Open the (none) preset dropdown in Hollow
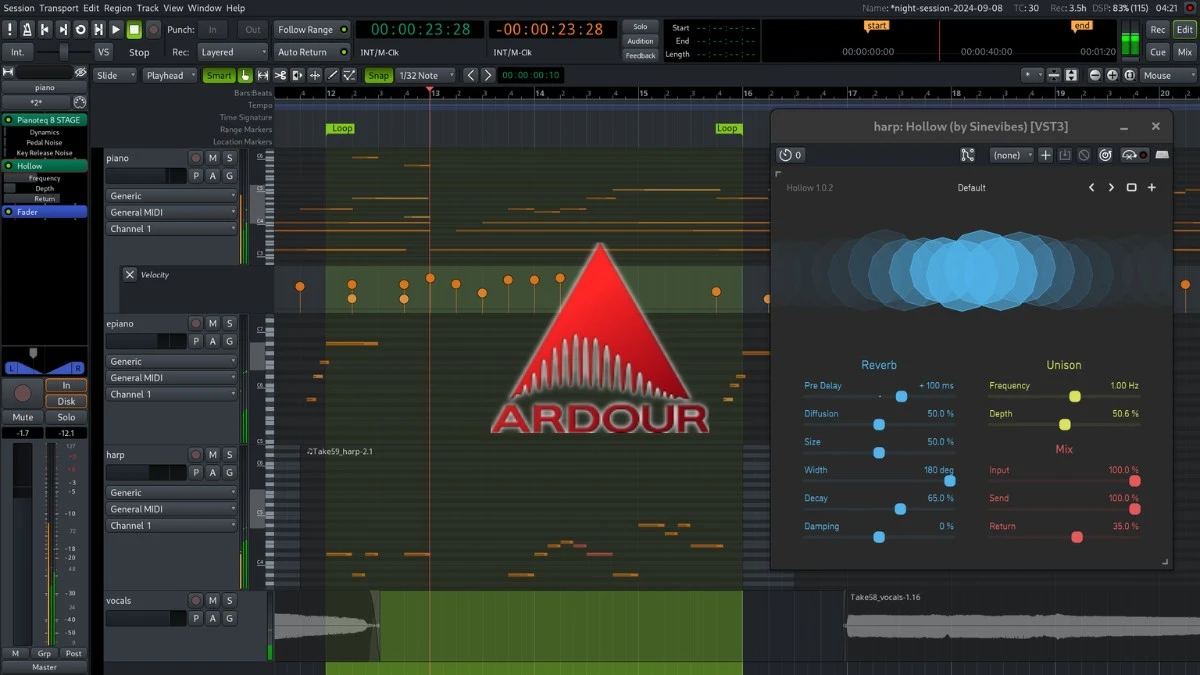1200x675 pixels. 1010,154
